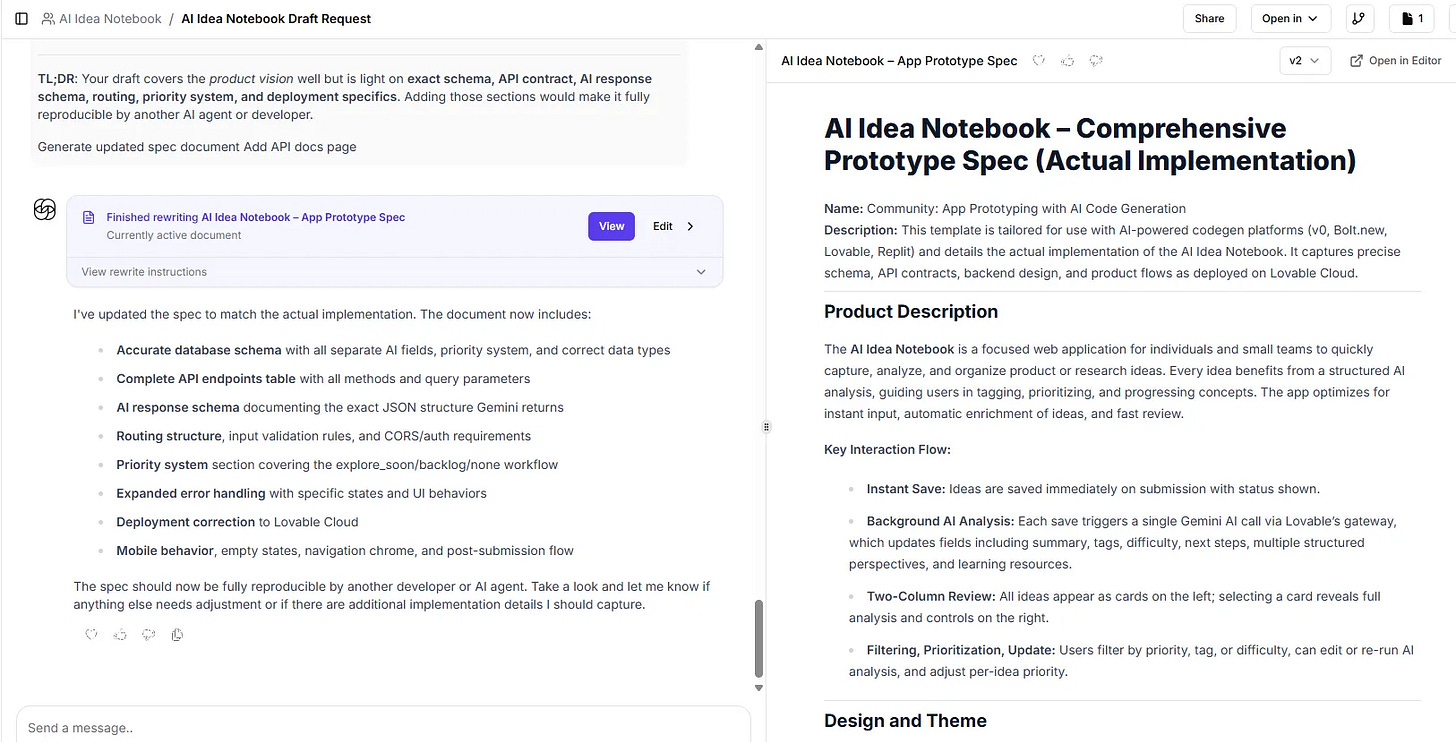Favorite the document with the heart icon
The image size is (1456, 742).
pyautogui.click(x=1039, y=61)
